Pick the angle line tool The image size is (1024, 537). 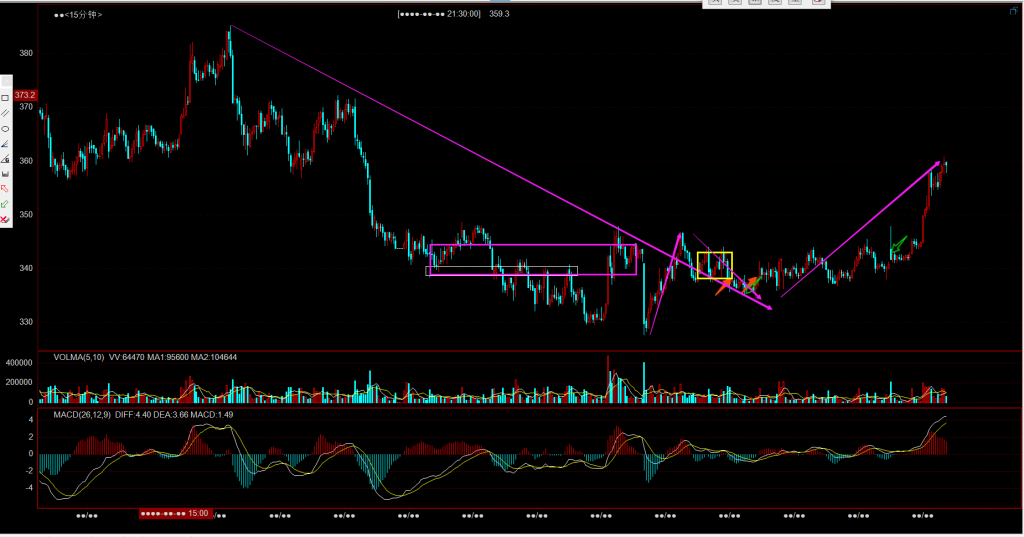[5, 144]
